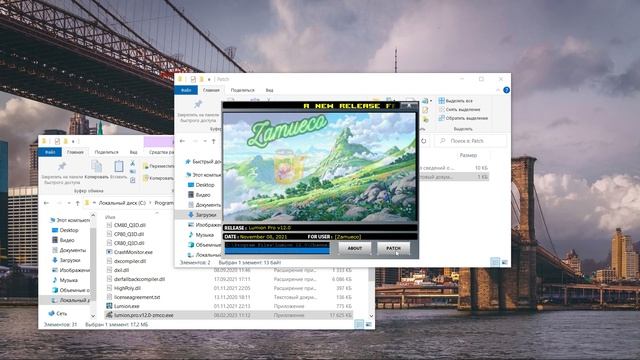Open the ABOUT button in the patcher
Screen dimensions: 640x360
click(355, 248)
